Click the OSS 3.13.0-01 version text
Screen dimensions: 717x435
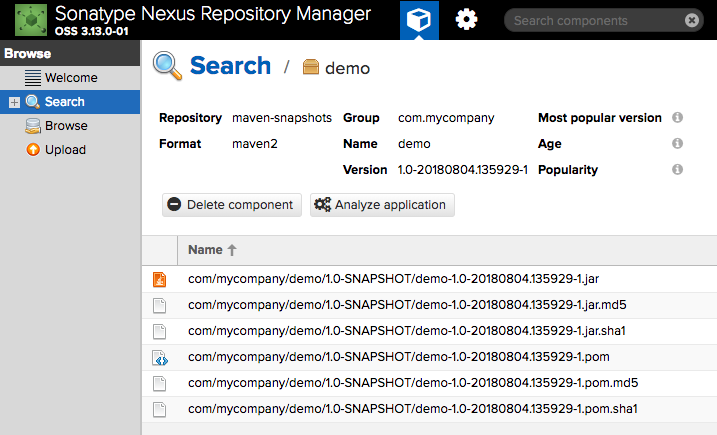(x=91, y=31)
